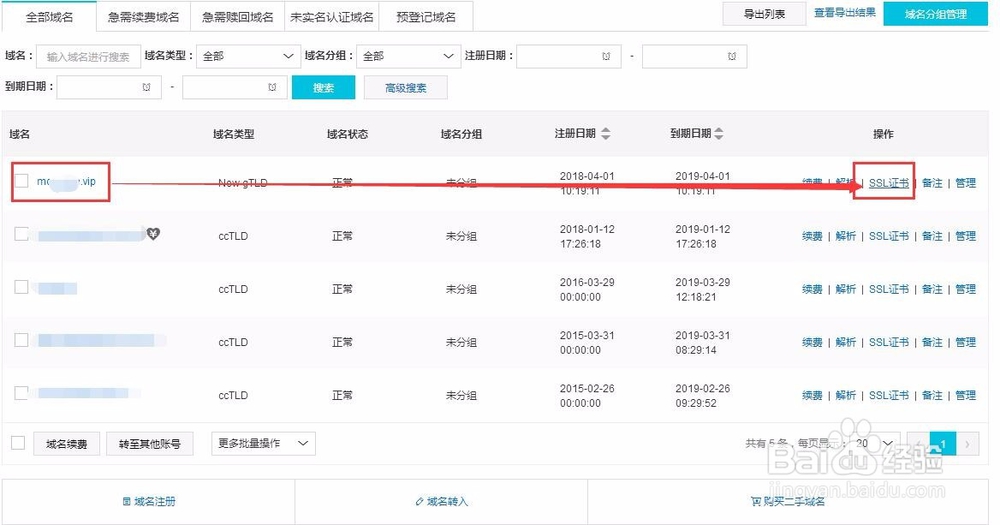Click SSL证书 in 2015-02-26 row
1000x525 pixels.
(x=888, y=395)
